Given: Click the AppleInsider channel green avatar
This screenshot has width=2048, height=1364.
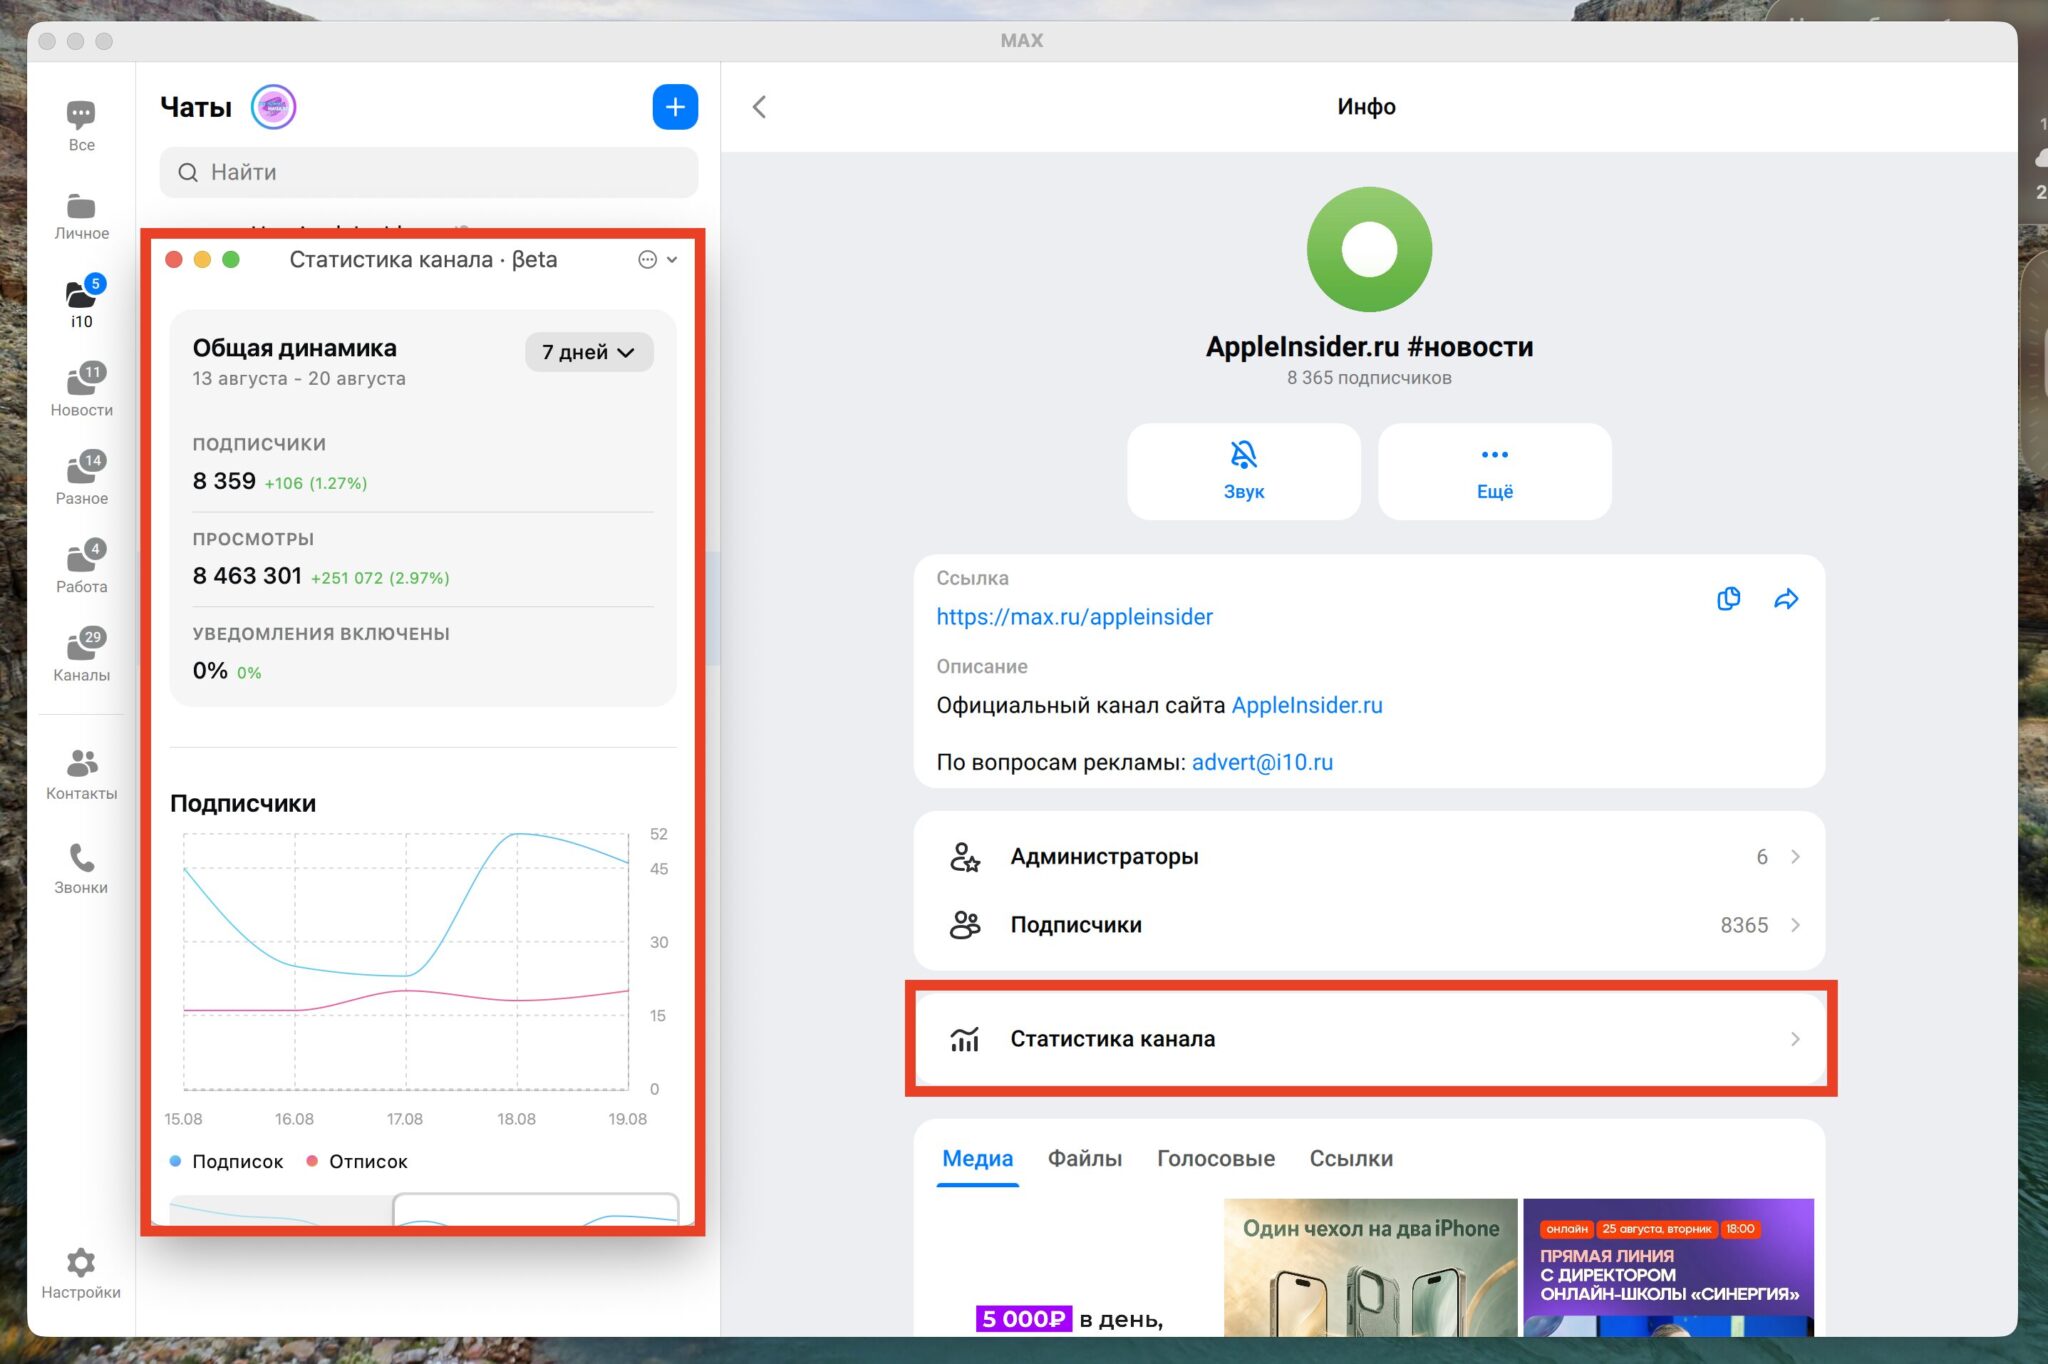Looking at the screenshot, I should point(1369,249).
